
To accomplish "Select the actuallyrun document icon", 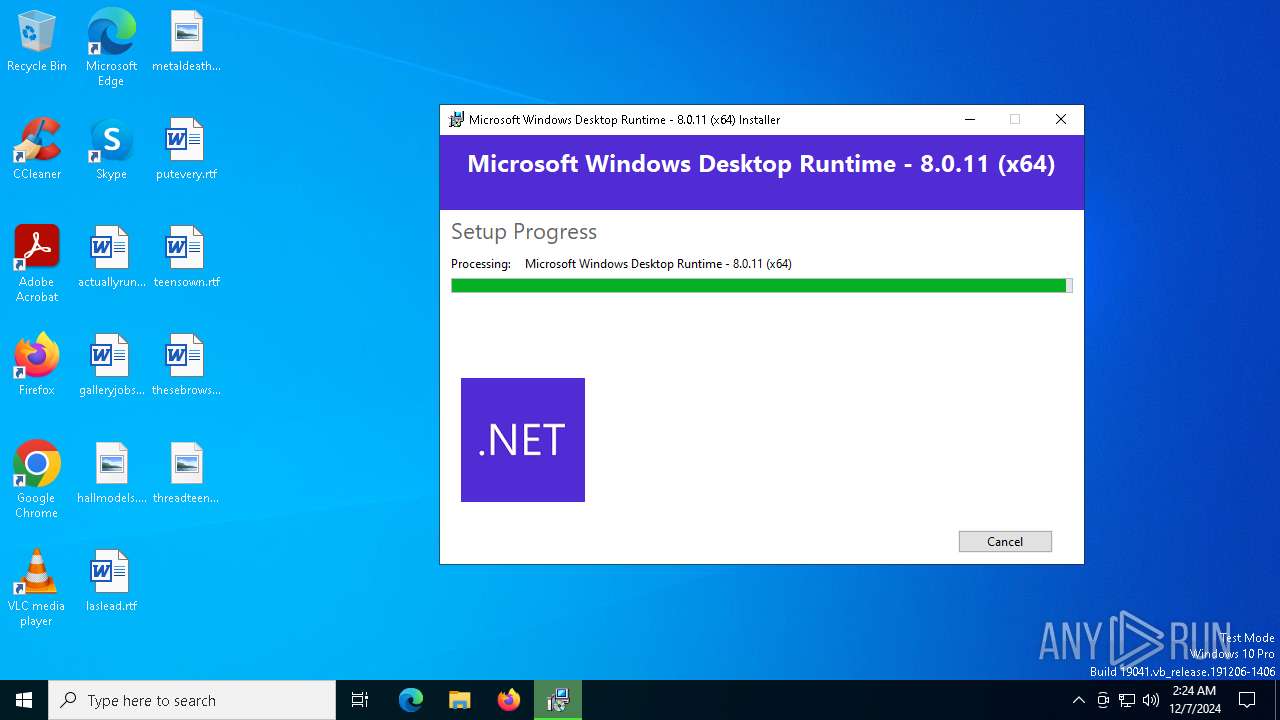I will pos(111,257).
